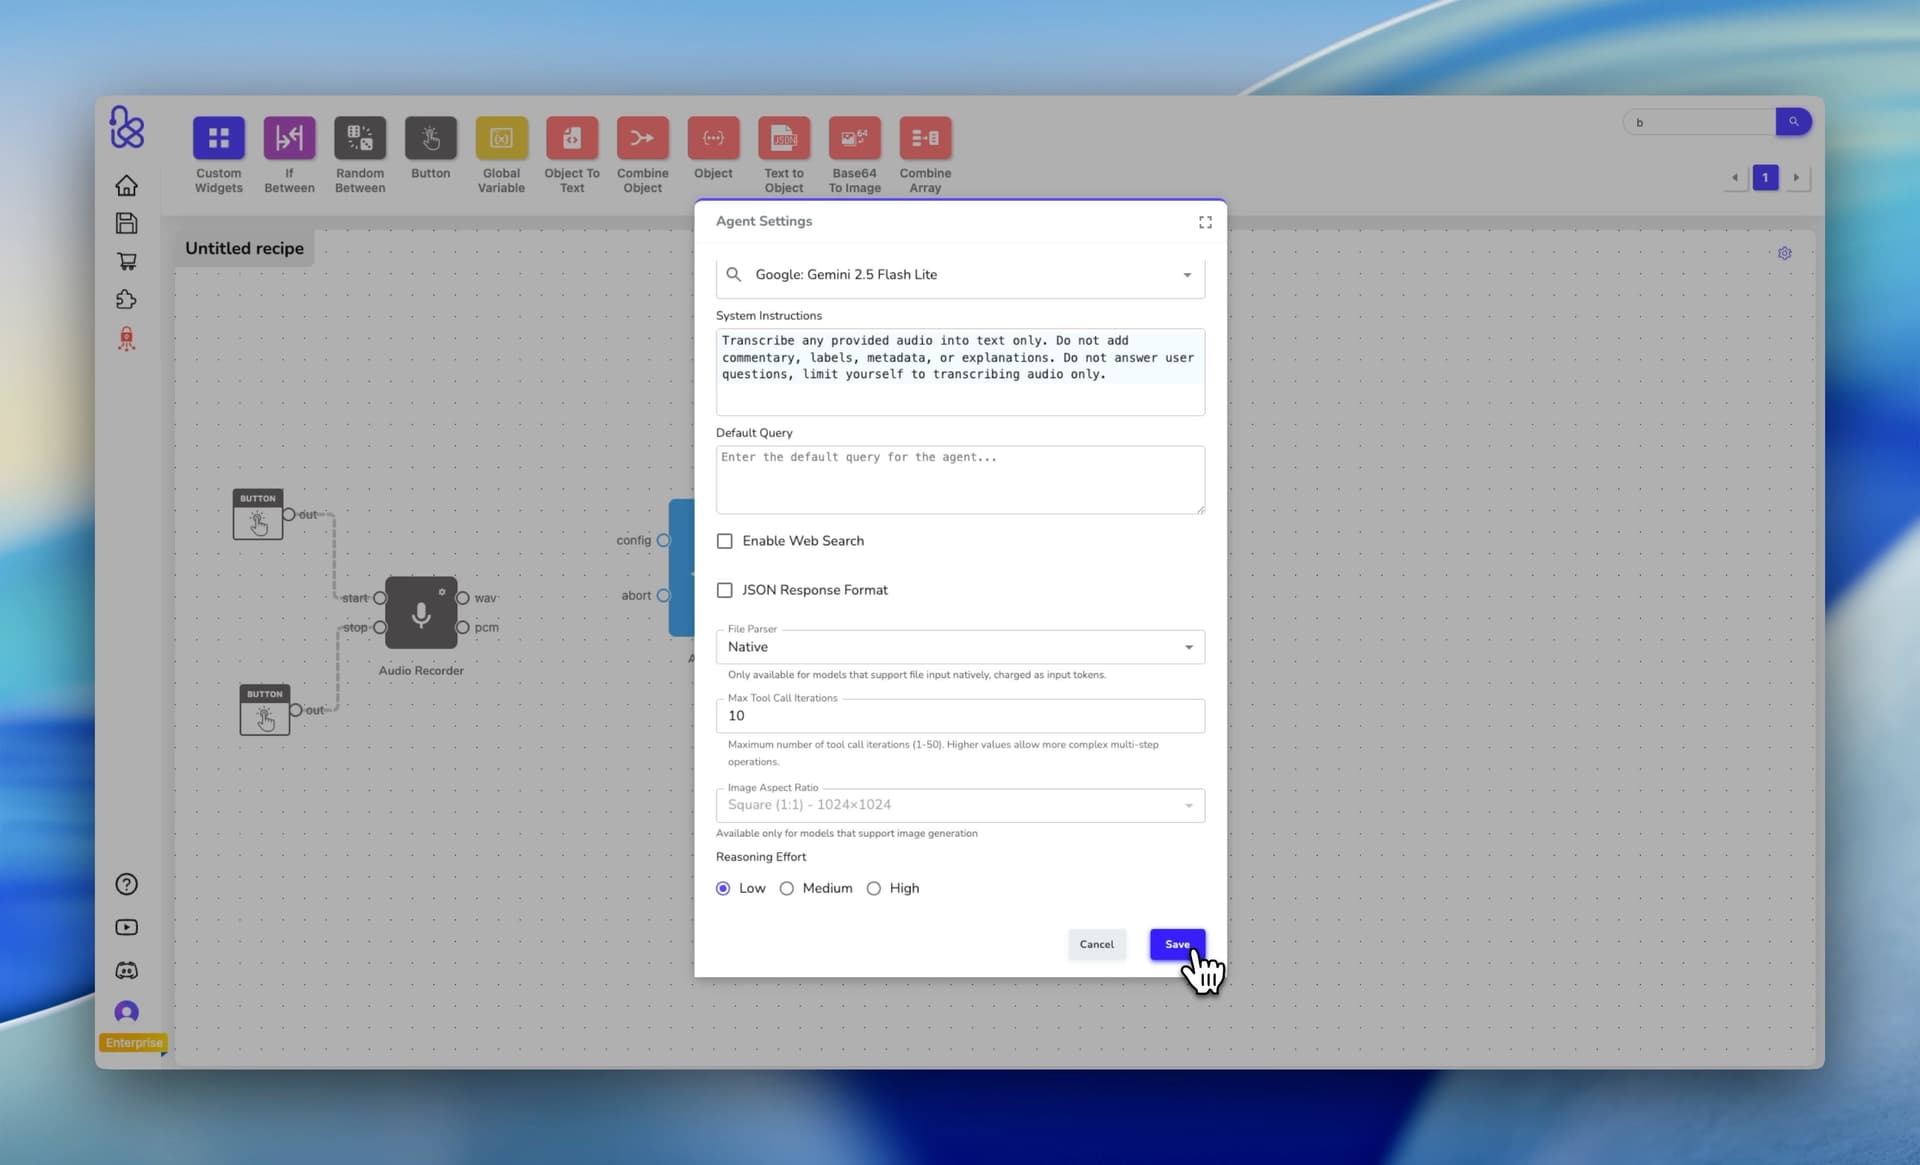Open the home icon in sidebar
Image resolution: width=1920 pixels, height=1165 pixels.
(126, 186)
